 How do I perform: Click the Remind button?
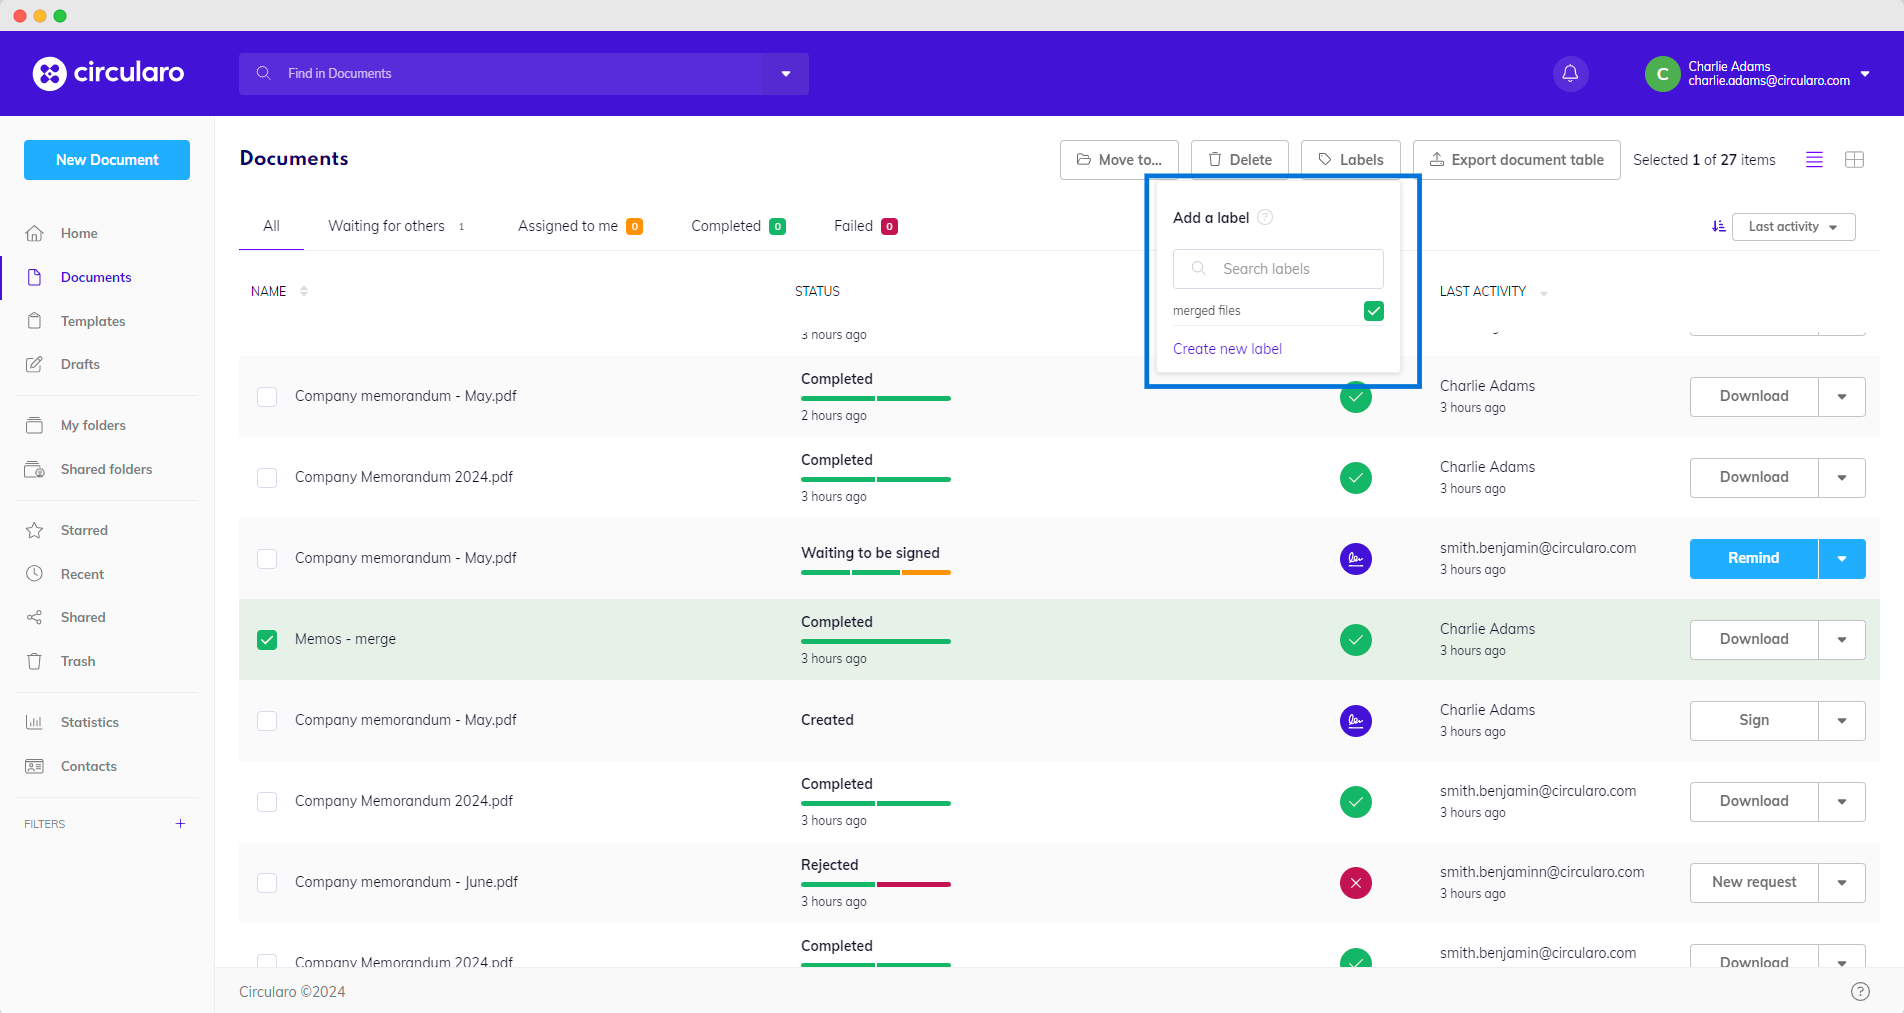pyautogui.click(x=1754, y=559)
